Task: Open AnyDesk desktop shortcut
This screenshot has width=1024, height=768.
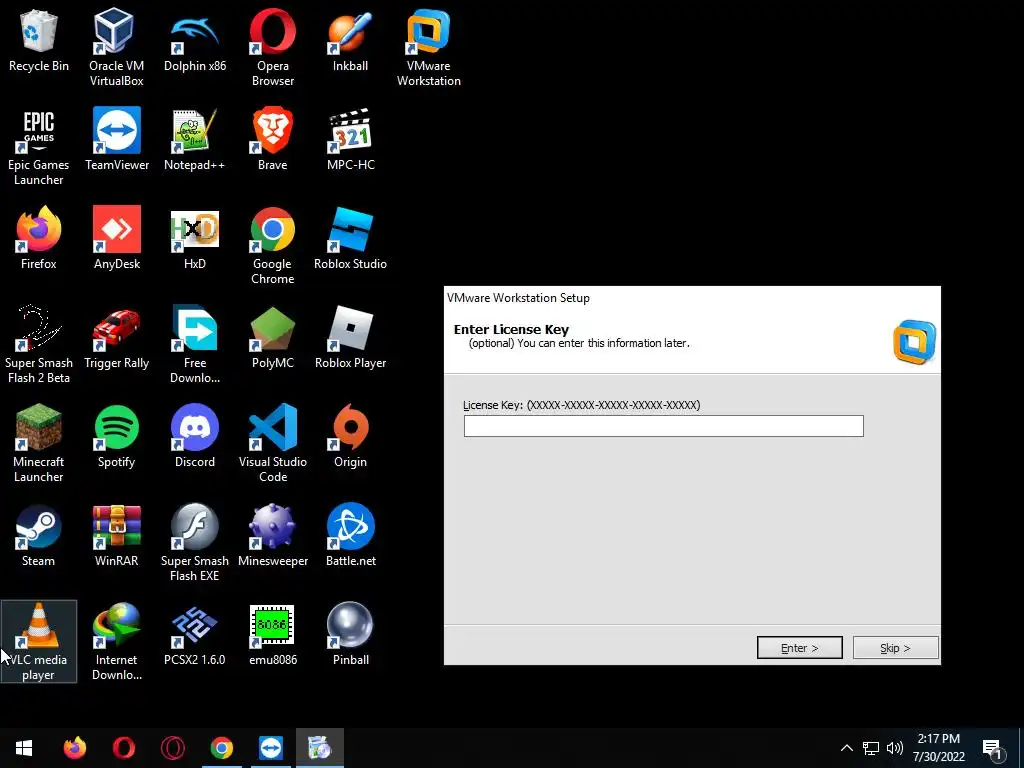Action: pos(117,238)
